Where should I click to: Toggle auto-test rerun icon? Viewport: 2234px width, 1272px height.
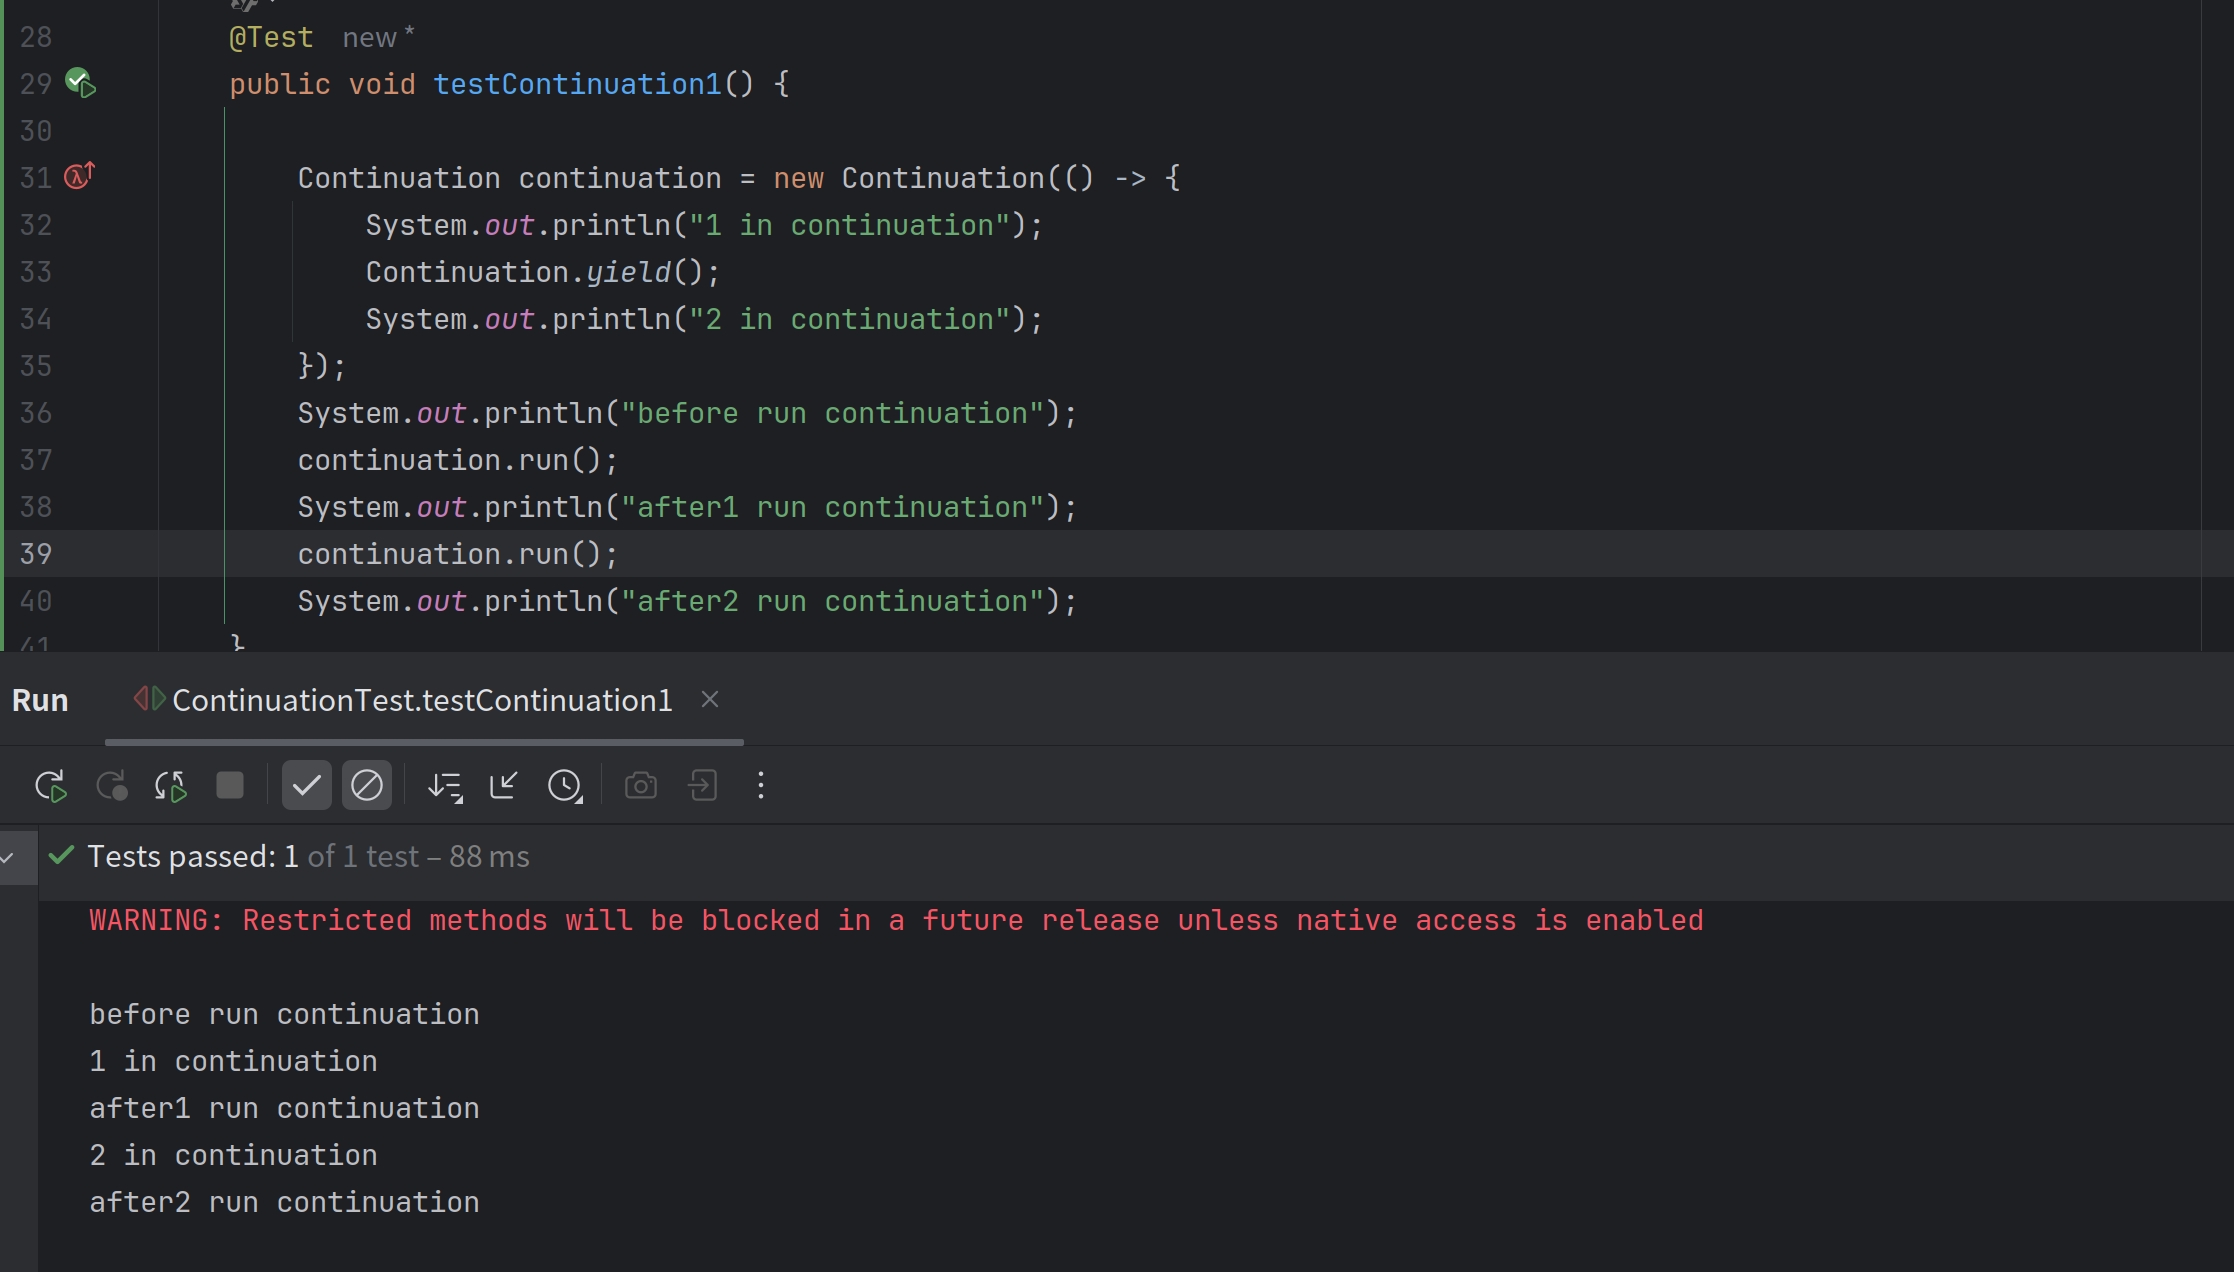coord(170,786)
